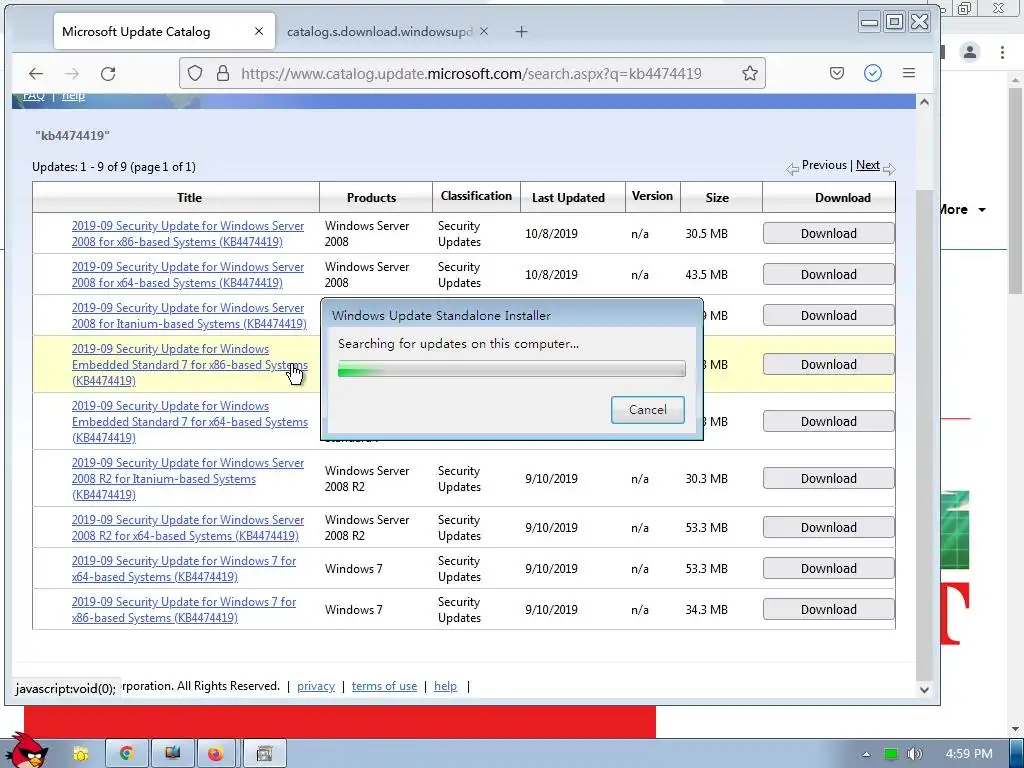Click the page scrollbar up arrow
Screen dimensions: 1024x768
tap(923, 102)
